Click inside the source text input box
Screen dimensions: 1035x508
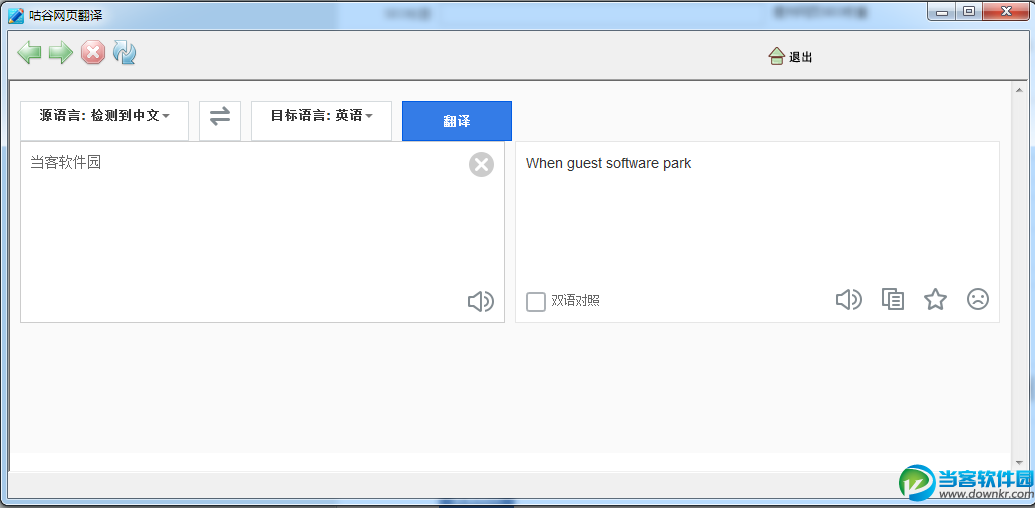pos(262,232)
